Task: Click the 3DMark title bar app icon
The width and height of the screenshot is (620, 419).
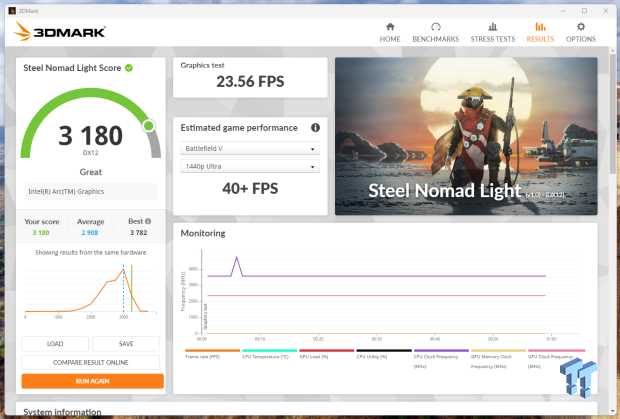Action: click(12, 11)
